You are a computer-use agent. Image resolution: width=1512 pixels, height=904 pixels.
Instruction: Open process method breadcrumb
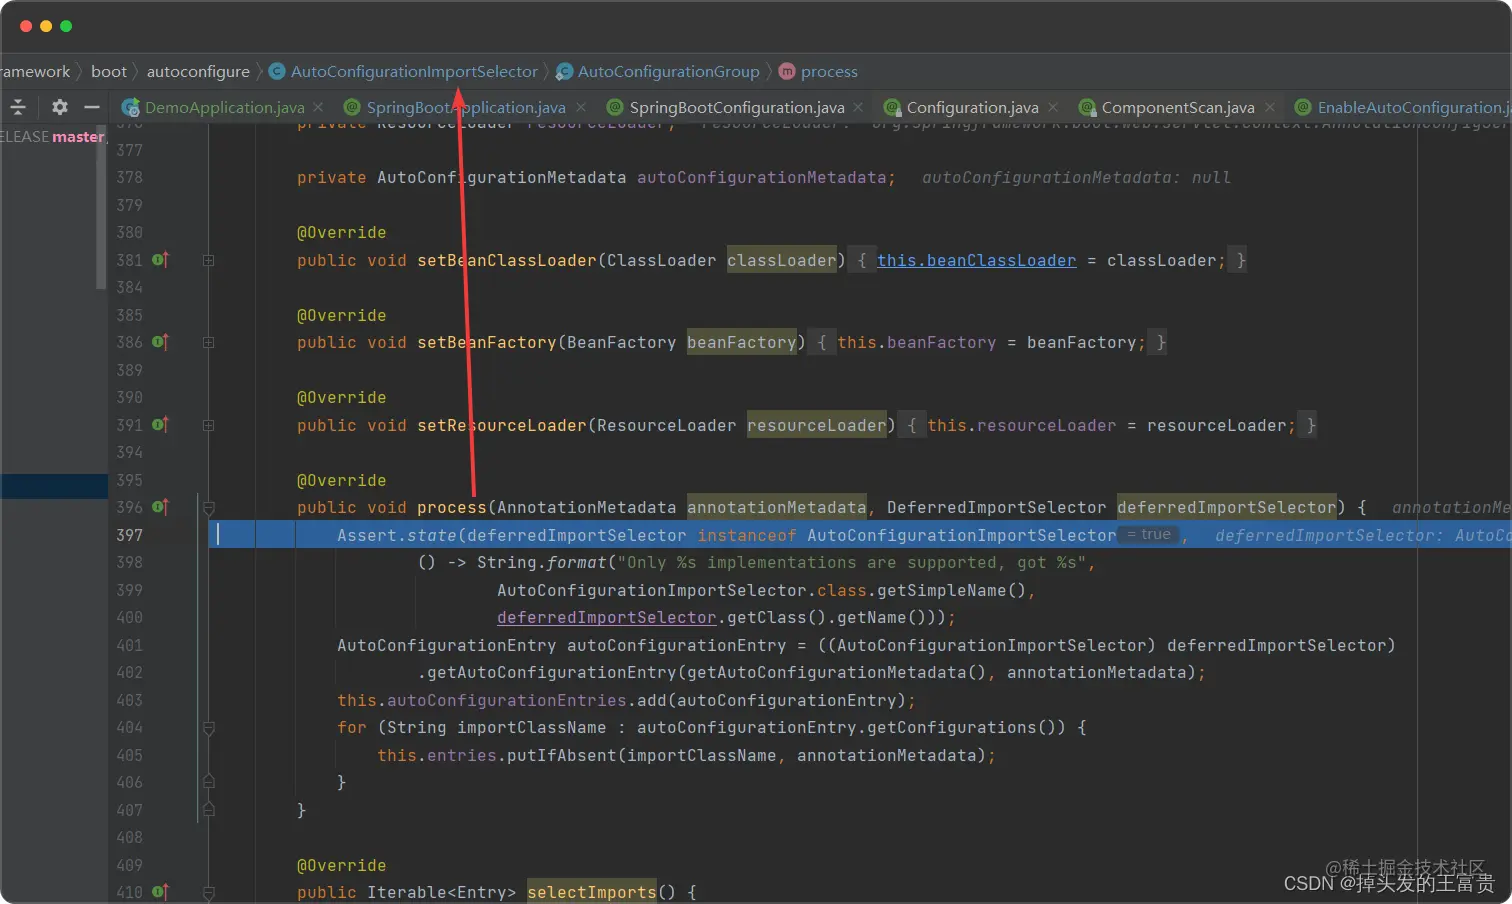coord(829,72)
